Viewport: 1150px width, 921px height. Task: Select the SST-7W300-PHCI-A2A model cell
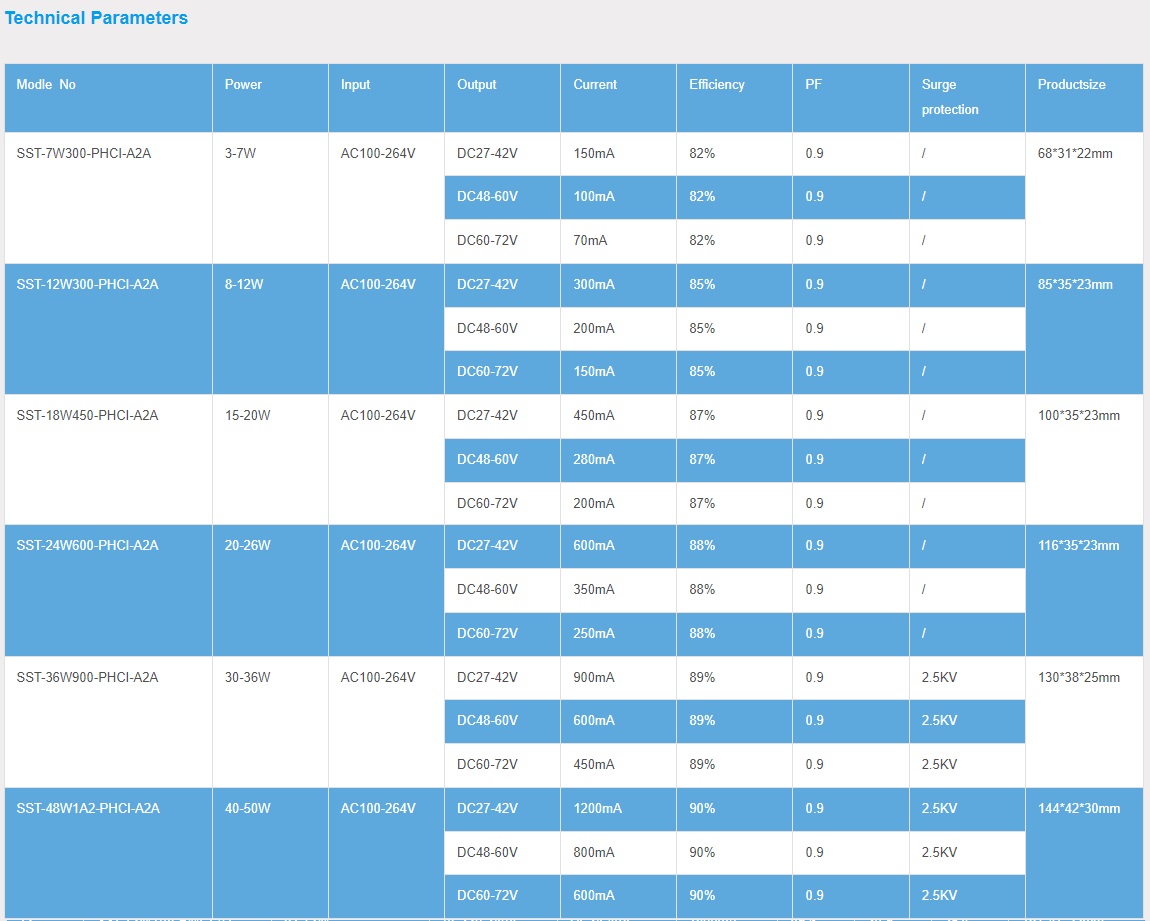coord(84,154)
